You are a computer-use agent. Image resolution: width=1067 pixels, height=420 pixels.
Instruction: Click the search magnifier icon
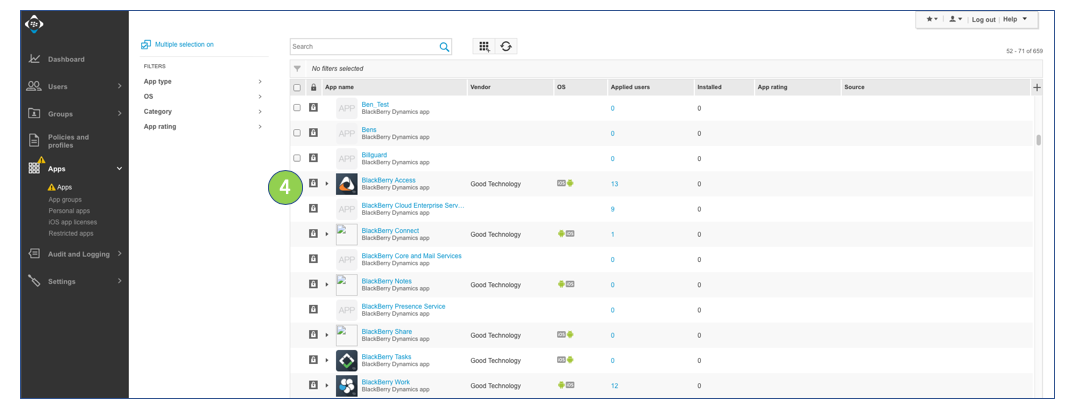(444, 47)
